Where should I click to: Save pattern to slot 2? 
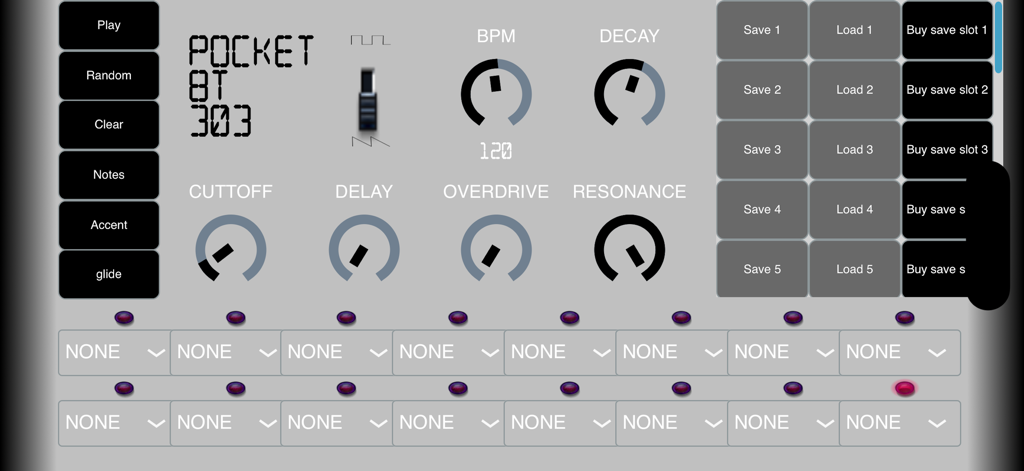[762, 90]
